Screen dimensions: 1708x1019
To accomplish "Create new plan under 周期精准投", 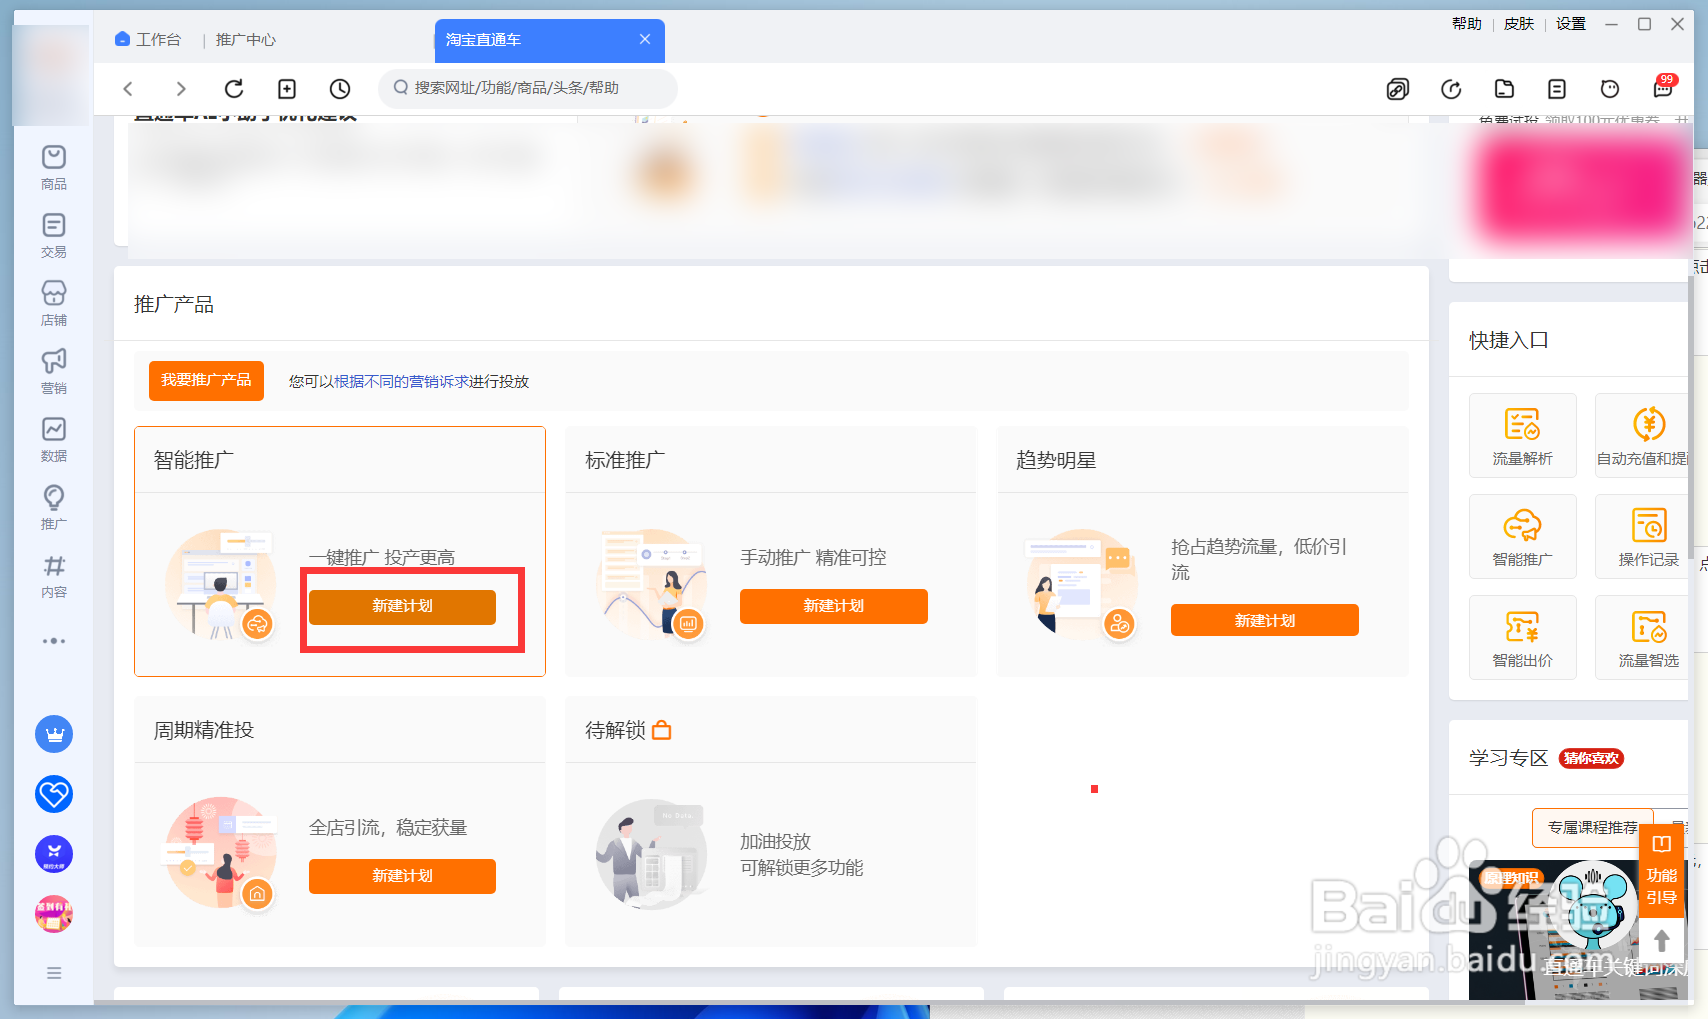I will [402, 876].
